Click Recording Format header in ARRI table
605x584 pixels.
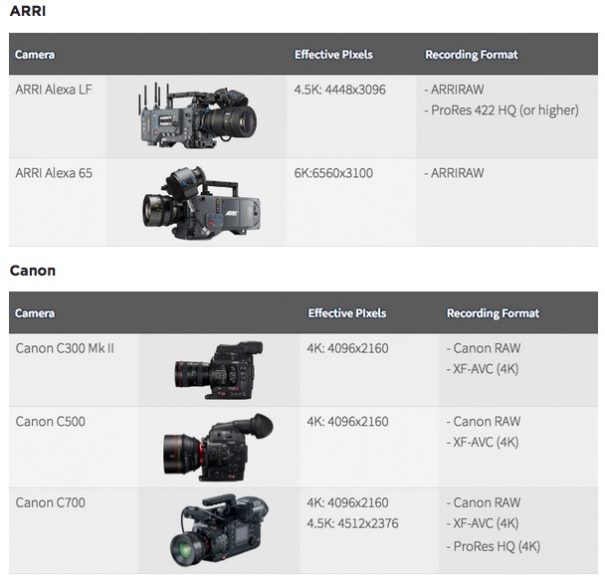pyautogui.click(x=471, y=55)
